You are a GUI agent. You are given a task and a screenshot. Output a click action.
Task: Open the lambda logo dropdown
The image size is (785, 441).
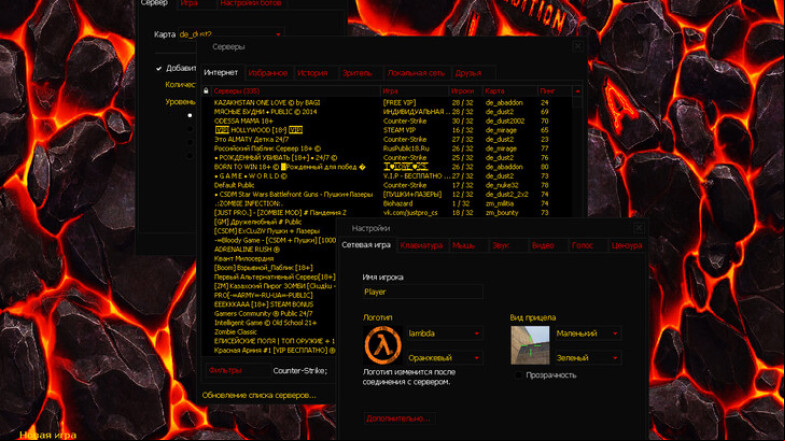(445, 333)
